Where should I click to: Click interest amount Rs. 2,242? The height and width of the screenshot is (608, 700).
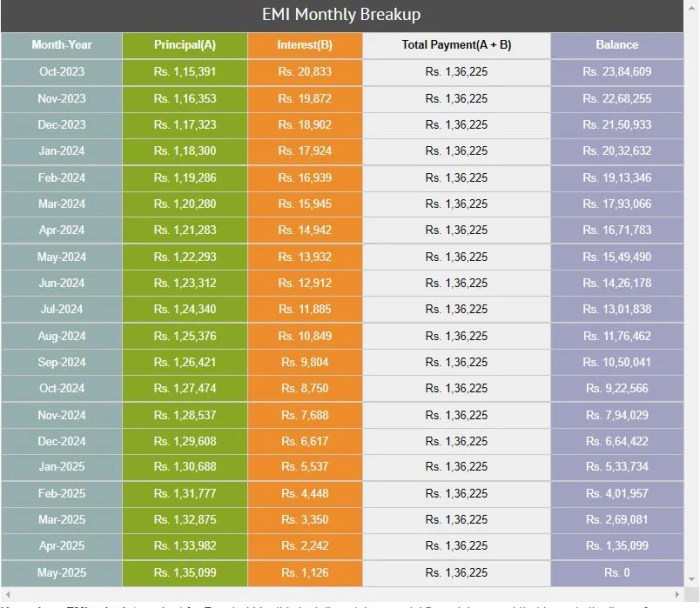pyautogui.click(x=305, y=546)
